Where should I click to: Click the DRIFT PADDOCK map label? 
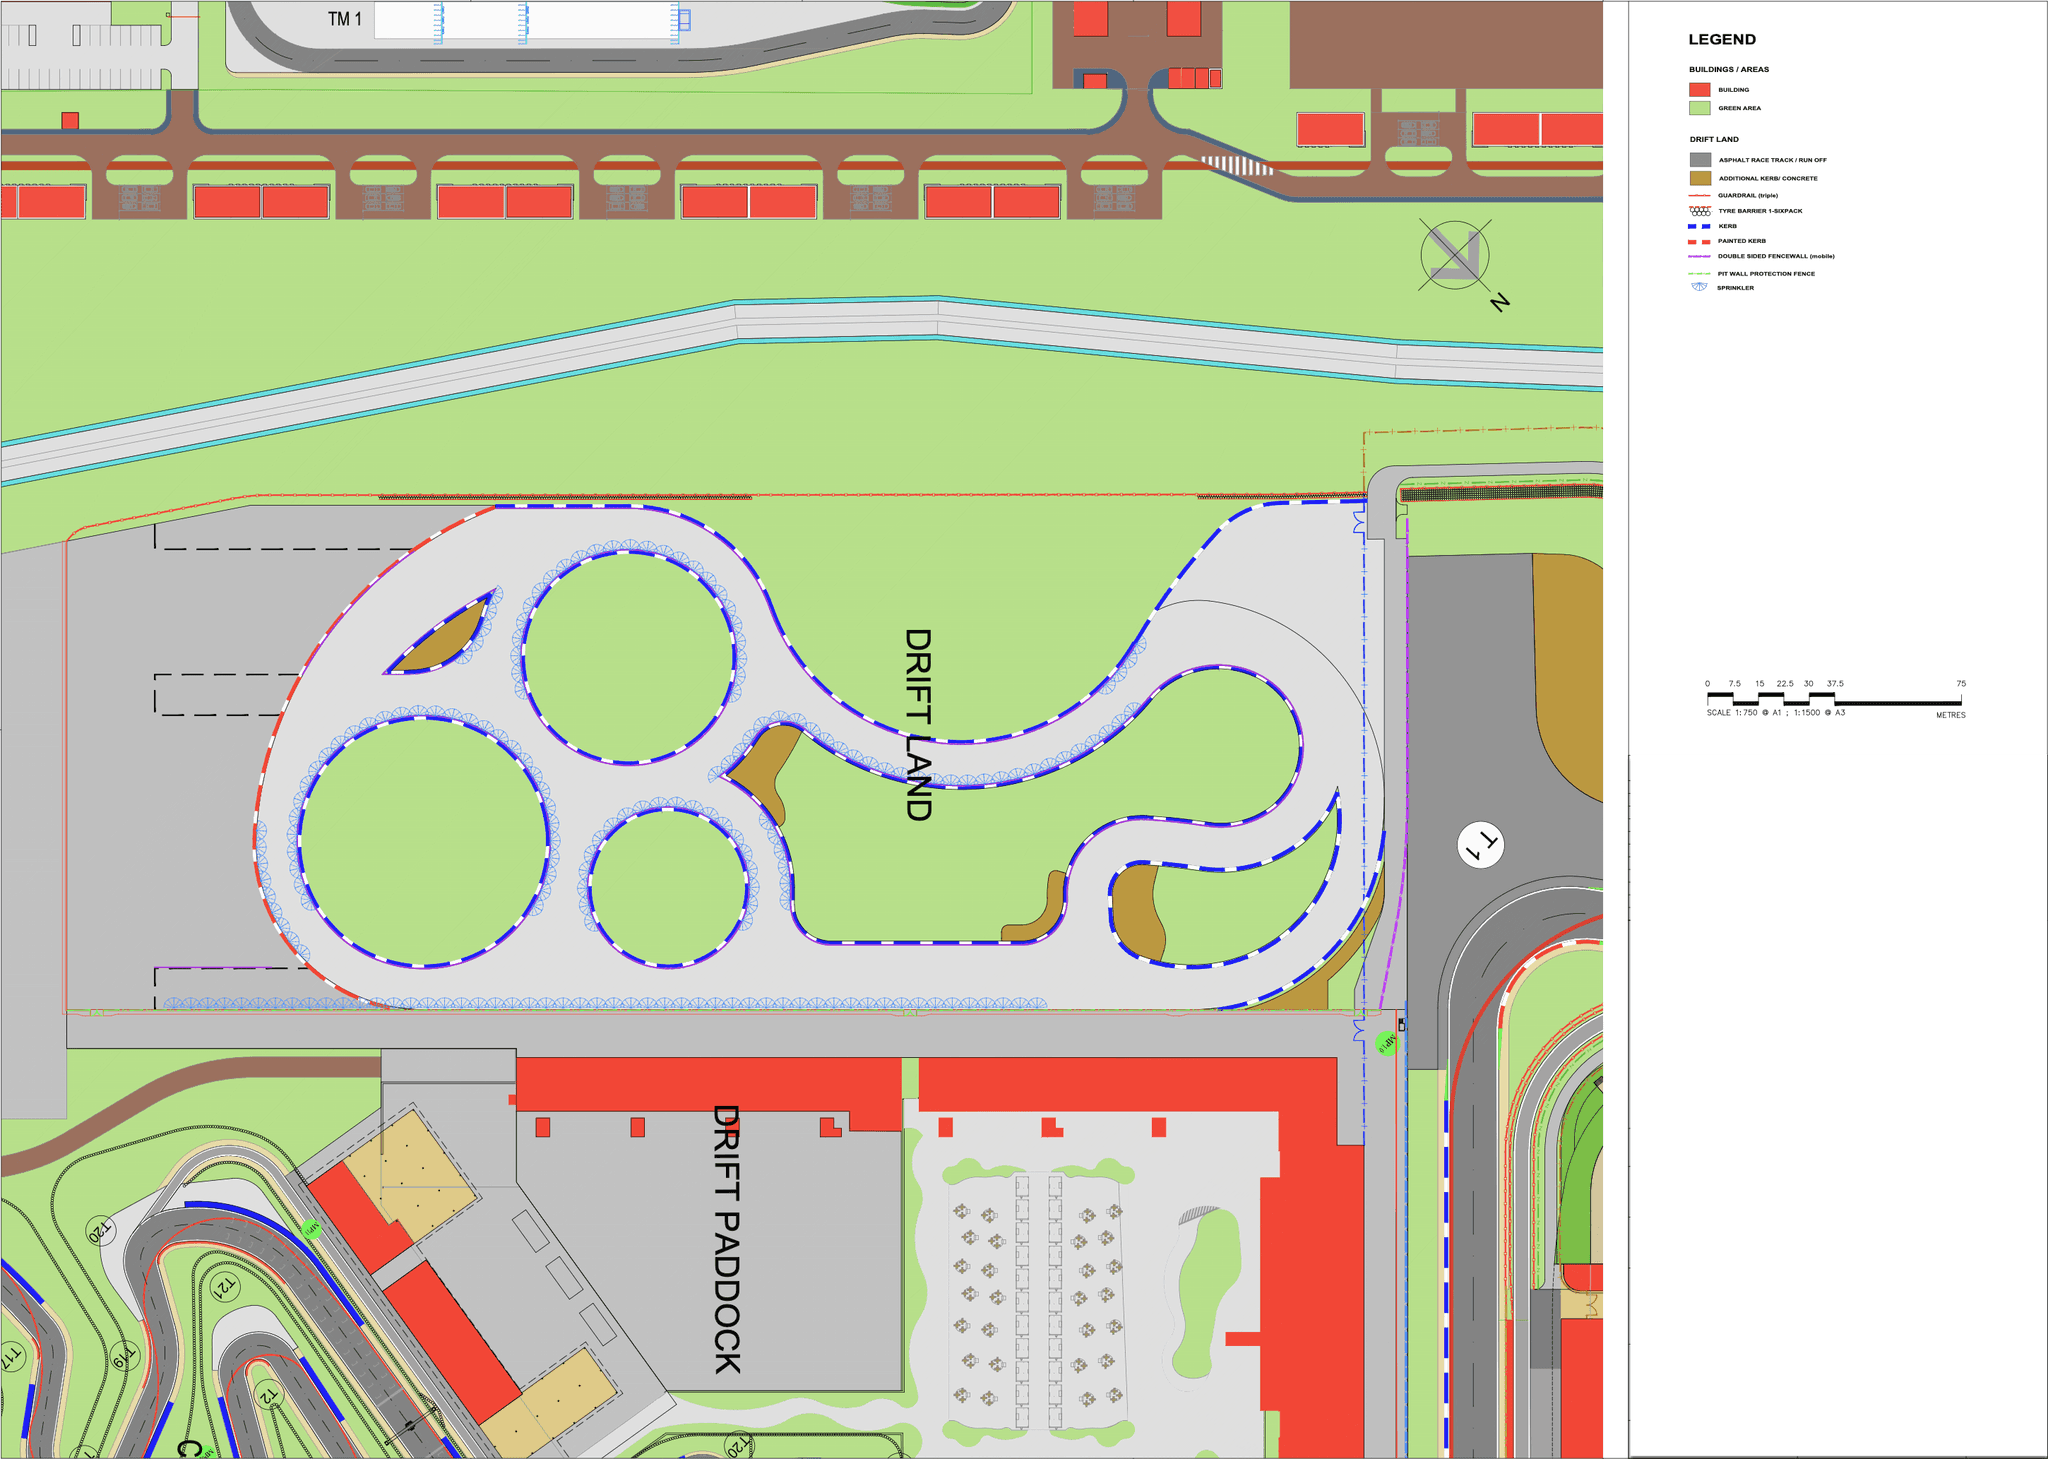(x=727, y=1239)
